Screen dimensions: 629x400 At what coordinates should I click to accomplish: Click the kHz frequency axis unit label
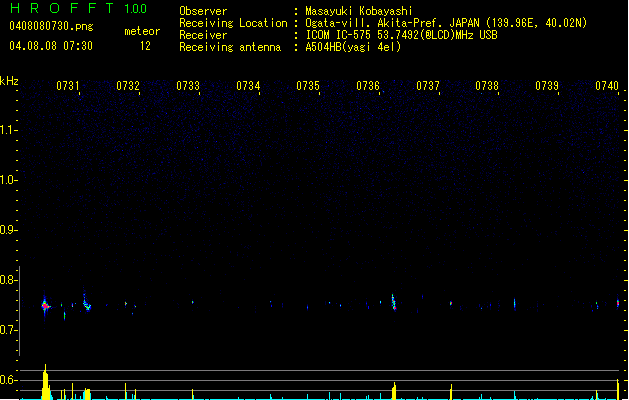(x=9, y=81)
